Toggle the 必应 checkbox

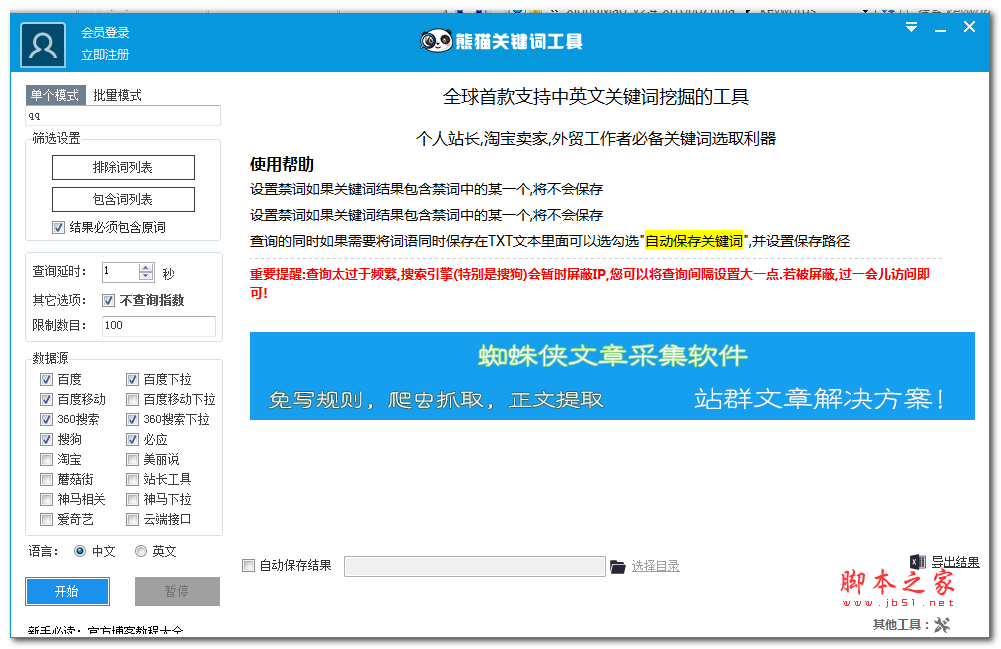click(x=132, y=439)
